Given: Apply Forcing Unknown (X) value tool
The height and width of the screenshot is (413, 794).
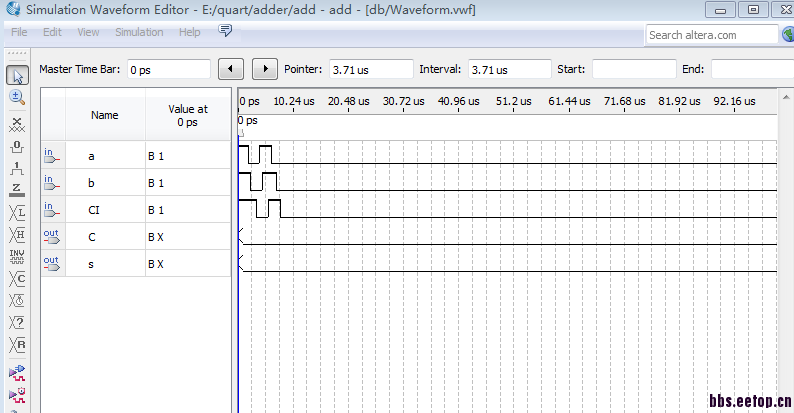Looking at the screenshot, I should [17, 125].
